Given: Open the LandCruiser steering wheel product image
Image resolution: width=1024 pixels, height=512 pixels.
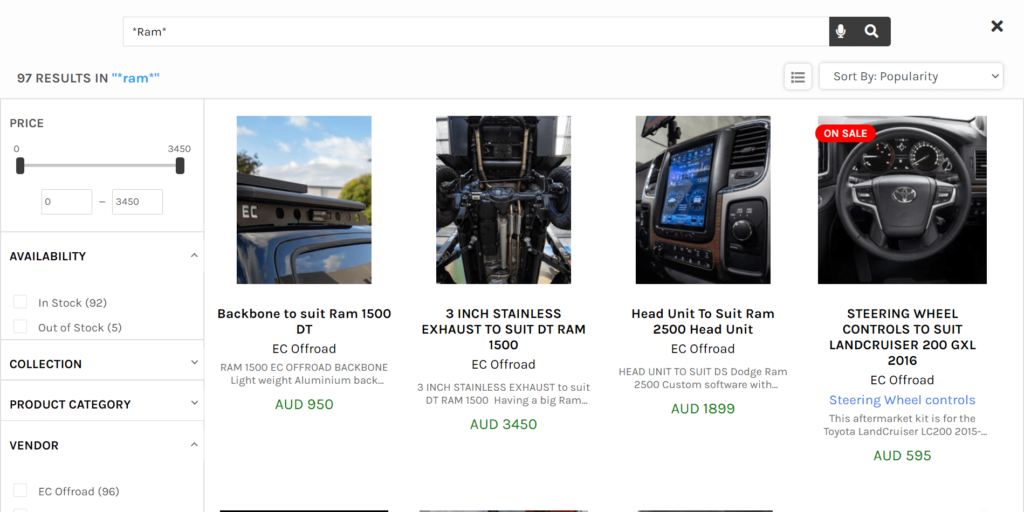Looking at the screenshot, I should coord(902,200).
